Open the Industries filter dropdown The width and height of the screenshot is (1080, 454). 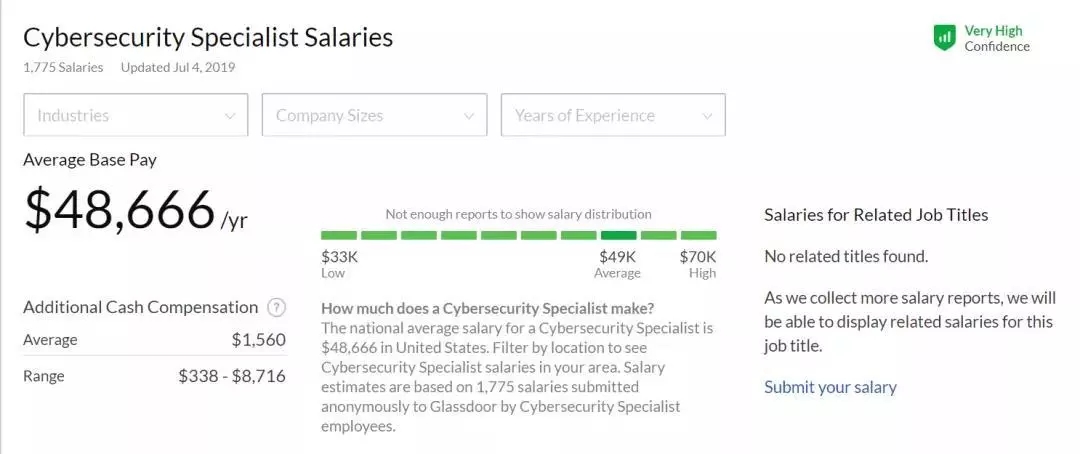[x=135, y=115]
